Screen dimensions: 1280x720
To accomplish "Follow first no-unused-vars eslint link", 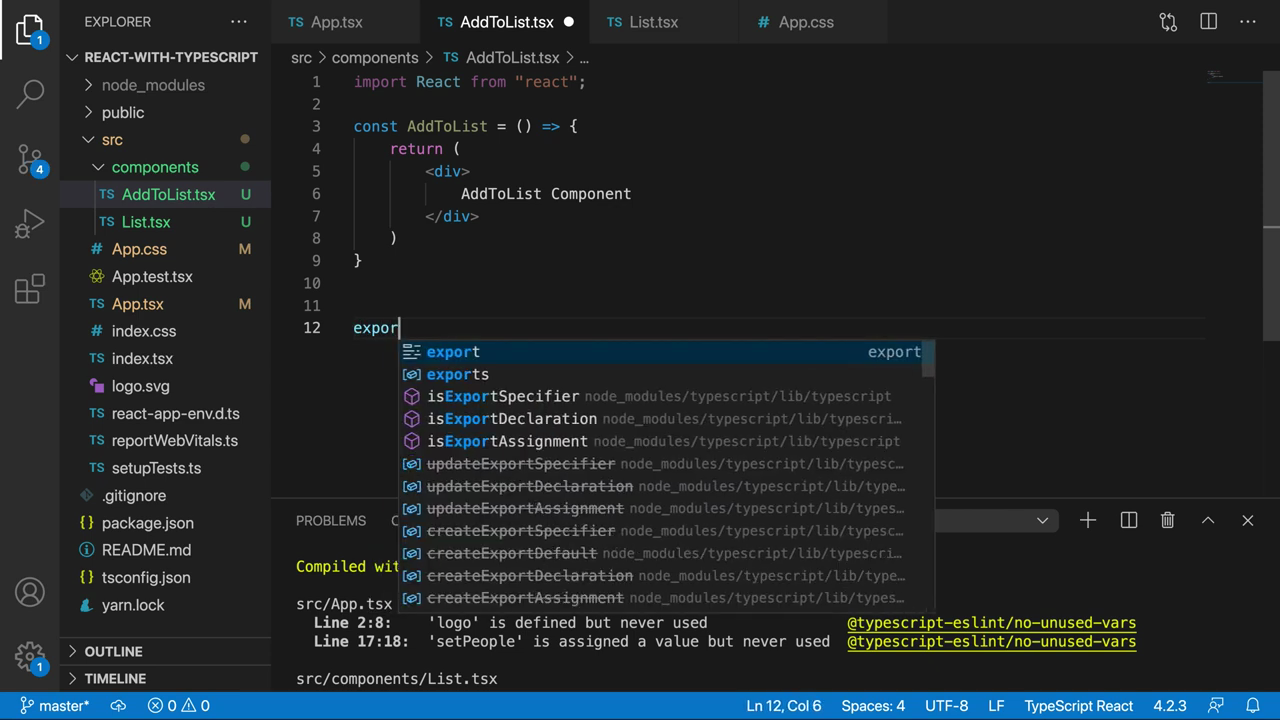I will pyautogui.click(x=992, y=622).
